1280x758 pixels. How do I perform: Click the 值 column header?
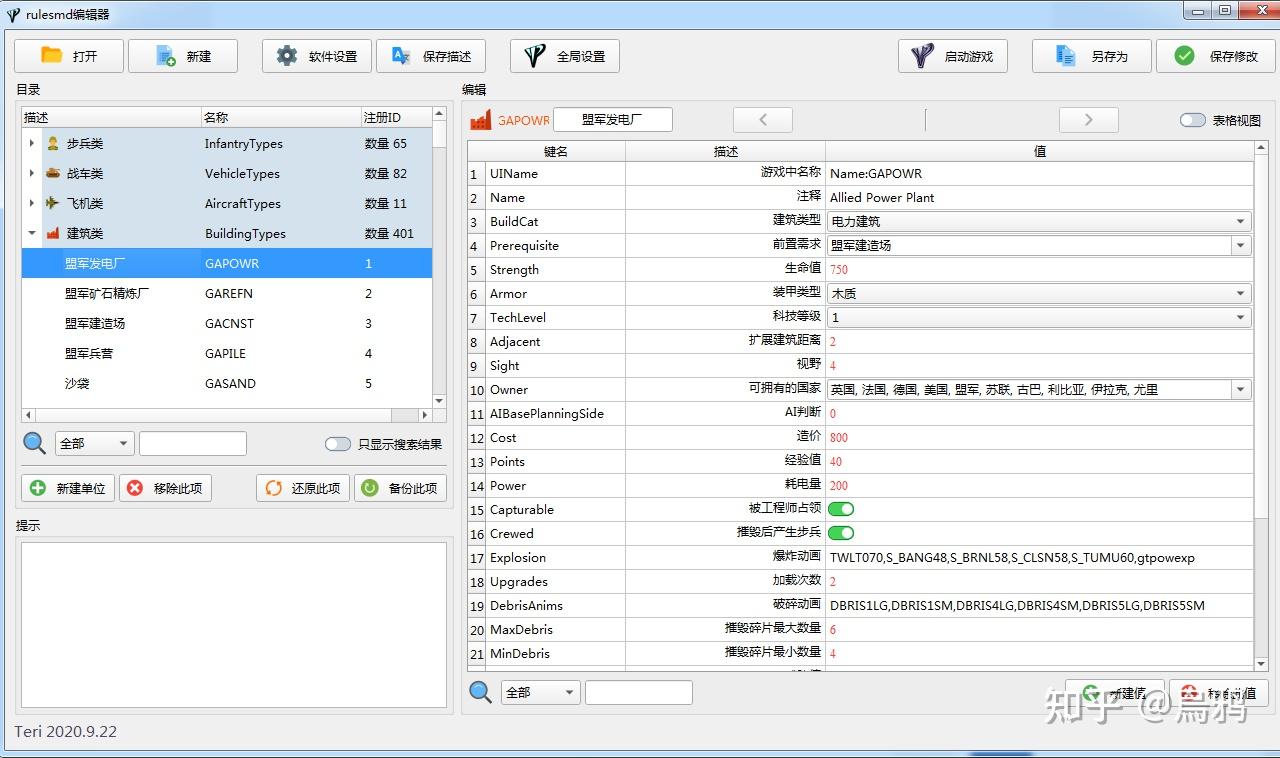coord(1039,151)
